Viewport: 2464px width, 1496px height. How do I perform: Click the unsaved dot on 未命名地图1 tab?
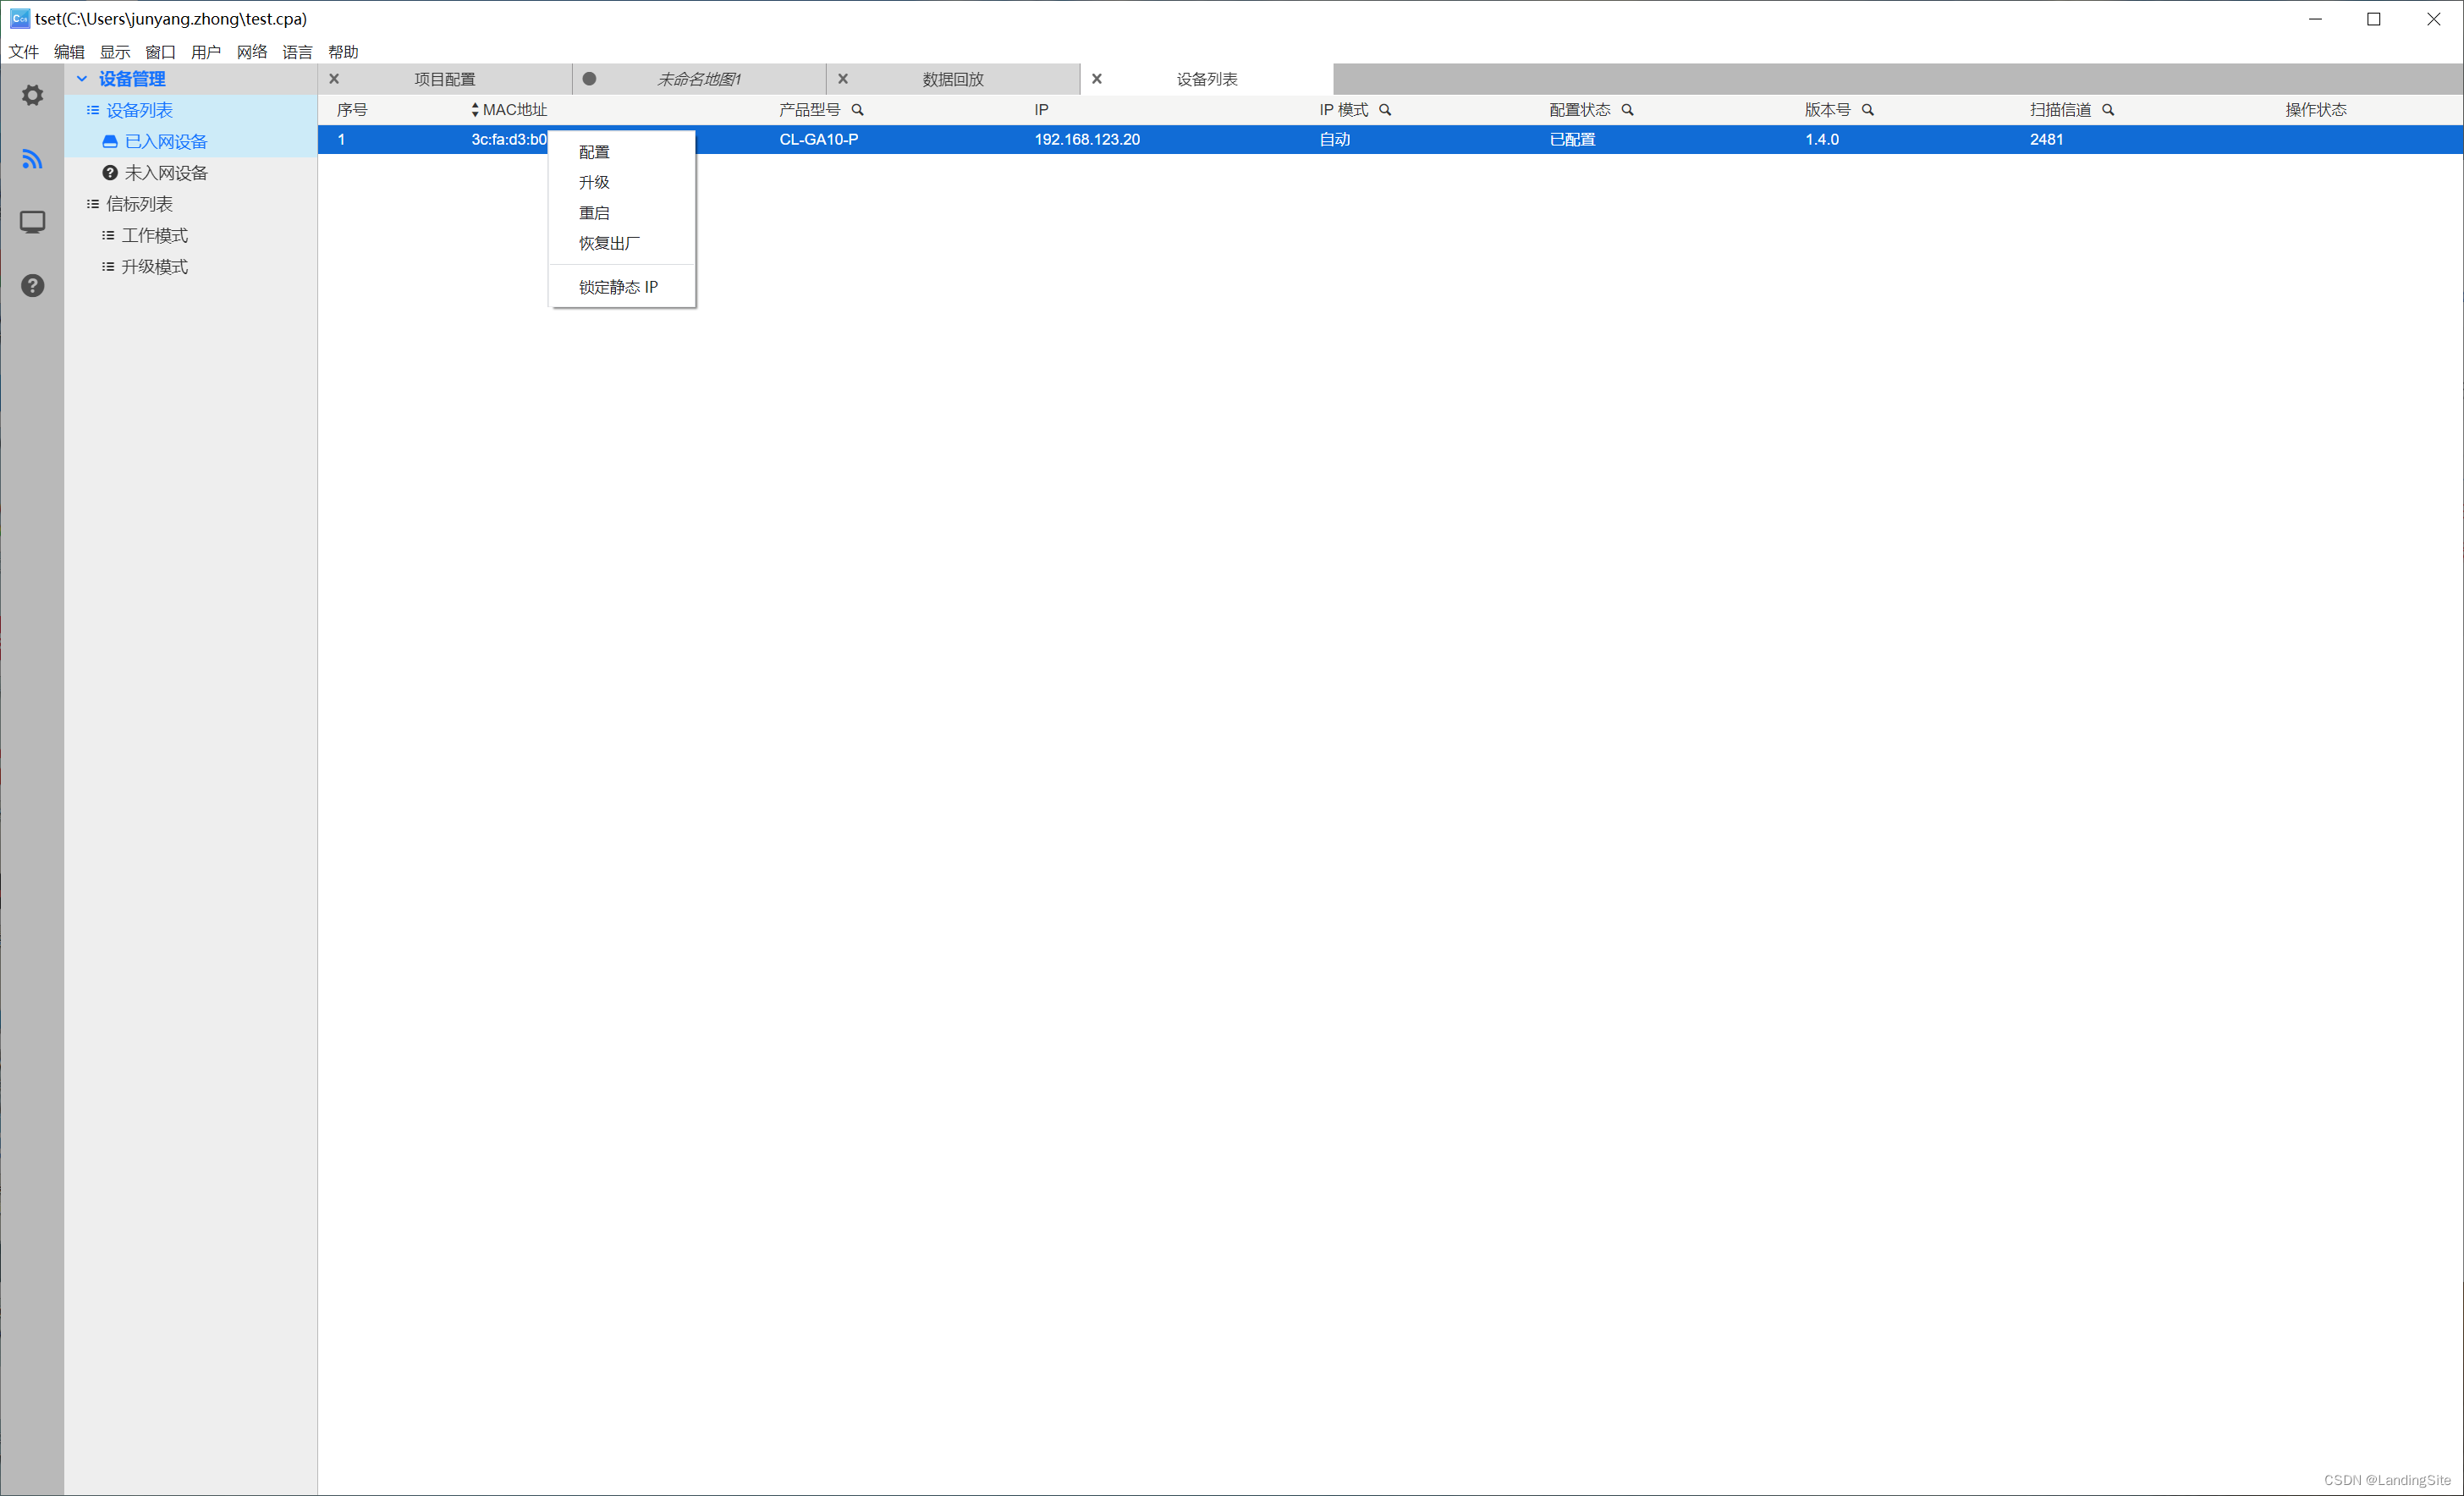[589, 79]
